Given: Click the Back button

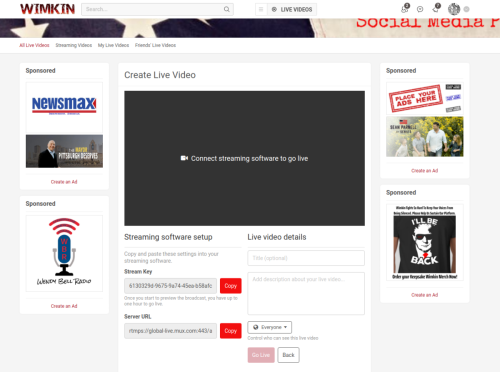Looking at the screenshot, I should coord(288,355).
